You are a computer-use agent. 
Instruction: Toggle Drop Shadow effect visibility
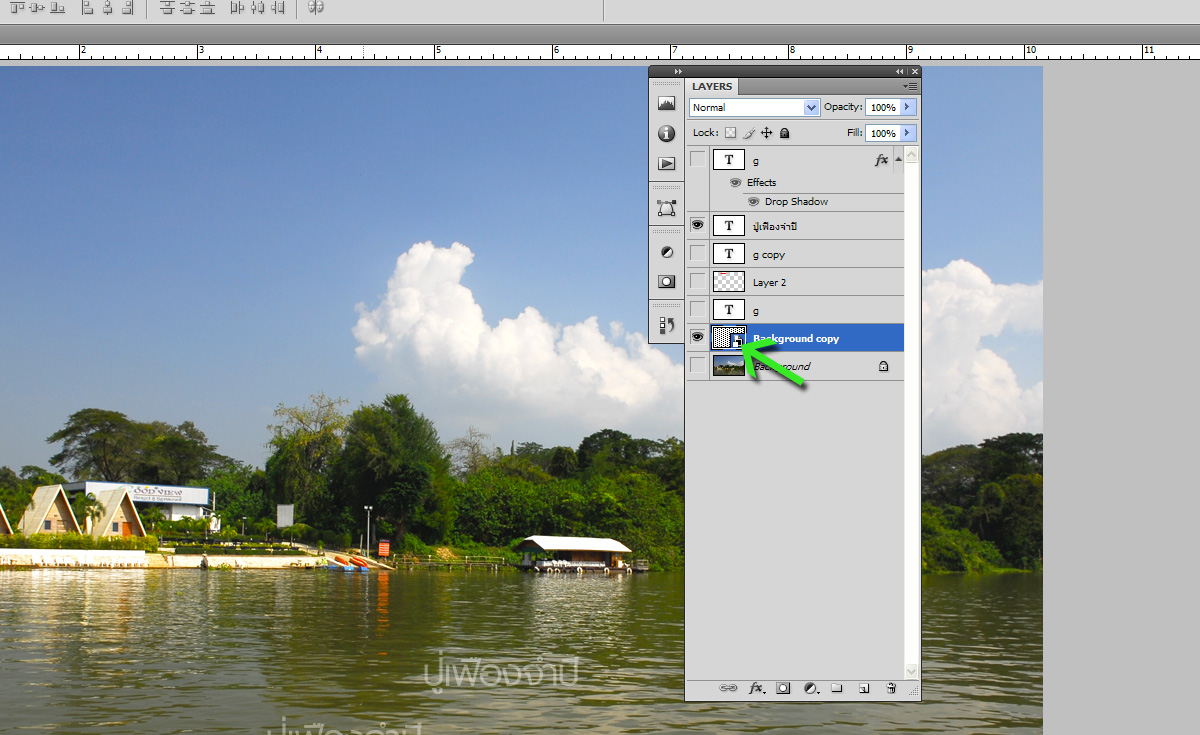(753, 202)
